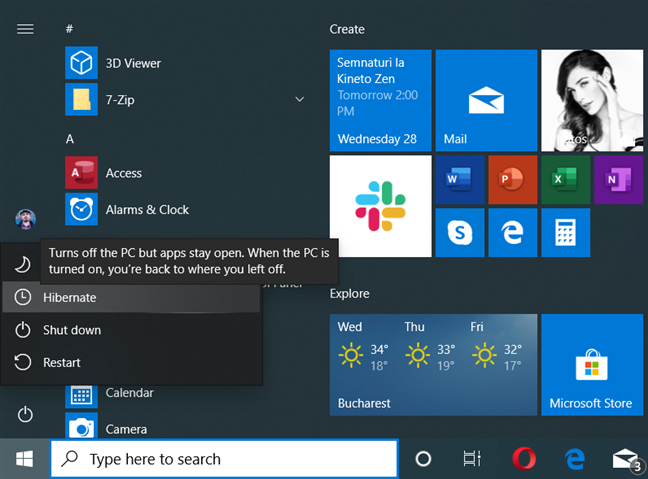Viewport: 648px width, 479px height.
Task: Click the Windows Start button
Action: coord(24,459)
